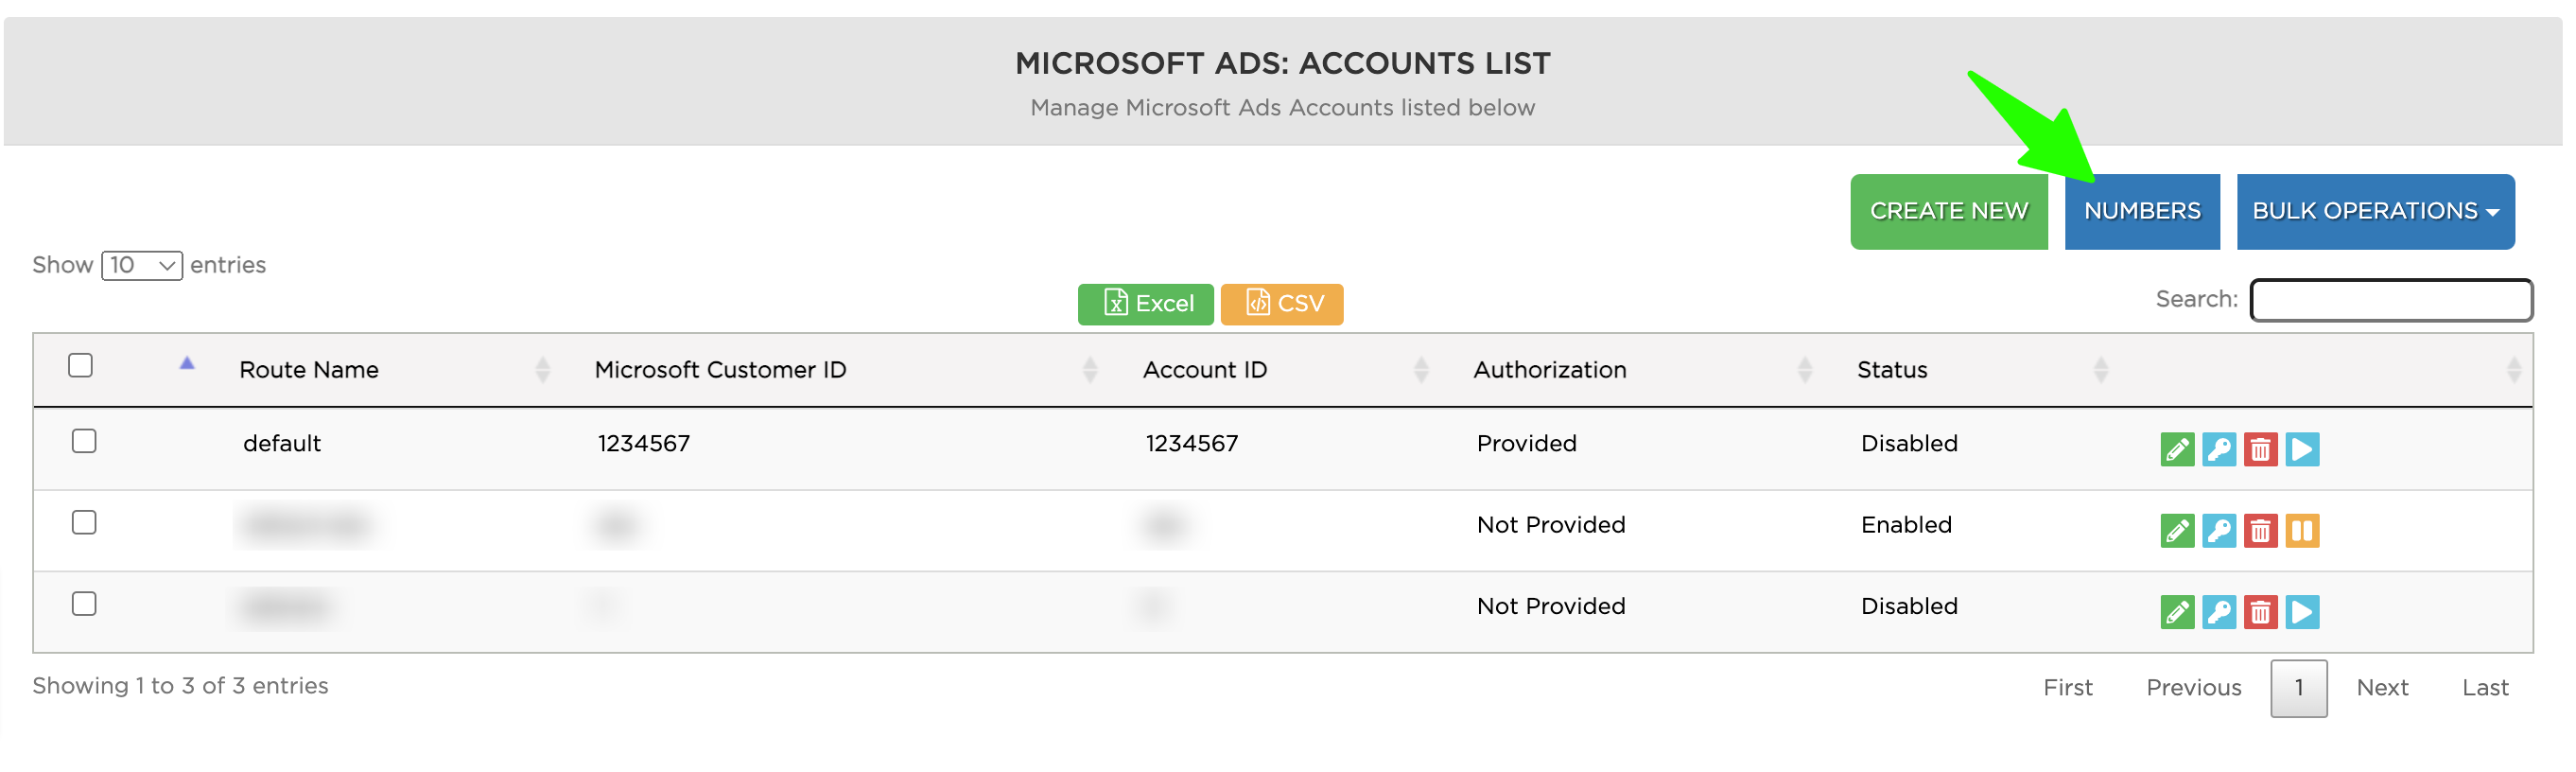Edit the third row account
Viewport: 2576px width, 772px height.
2176,612
